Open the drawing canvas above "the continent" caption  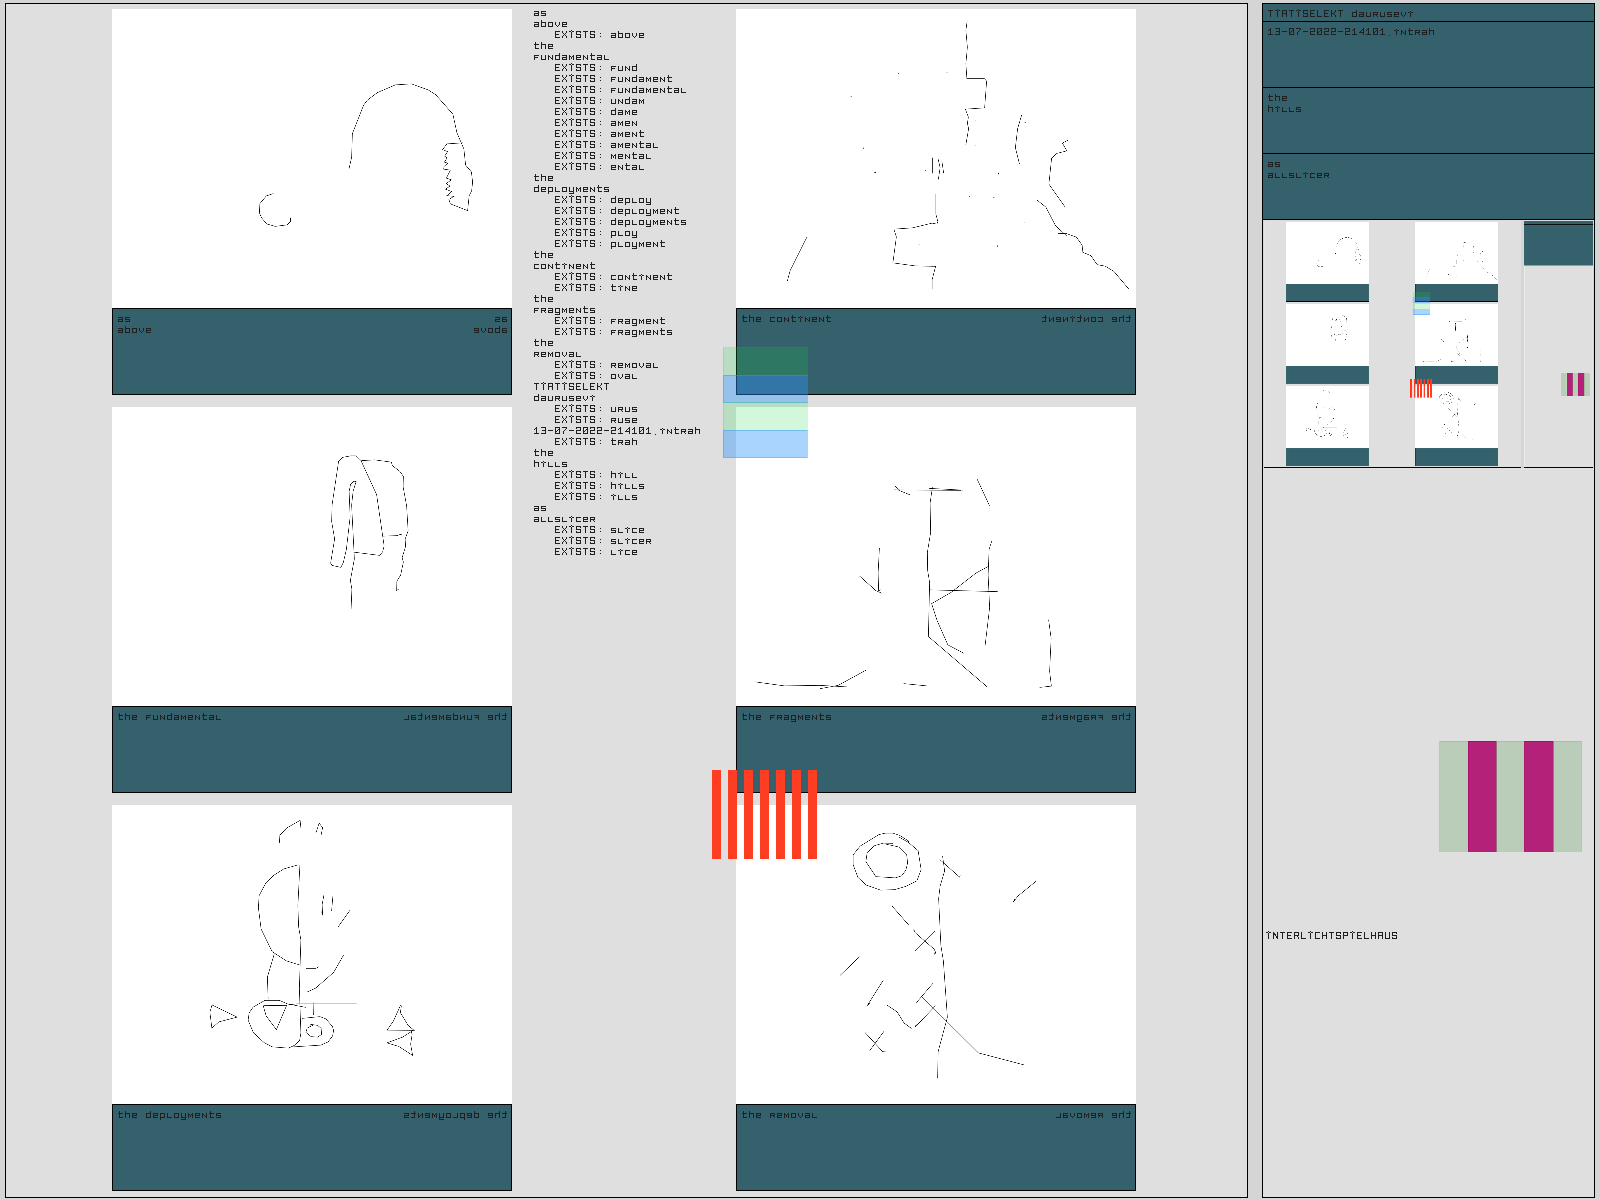pos(936,158)
